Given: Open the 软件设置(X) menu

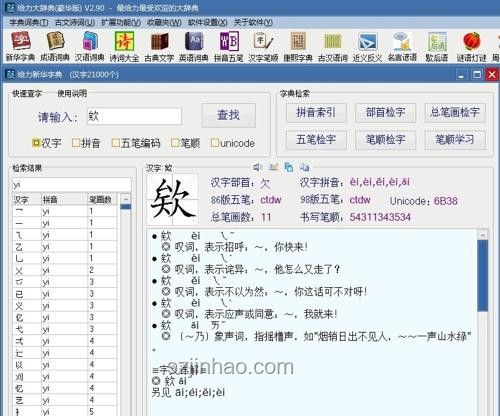Looking at the screenshot, I should (207, 22).
